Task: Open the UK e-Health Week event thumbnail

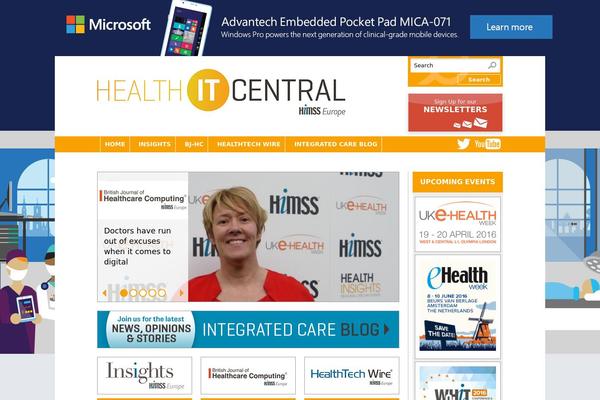Action: [x=457, y=224]
